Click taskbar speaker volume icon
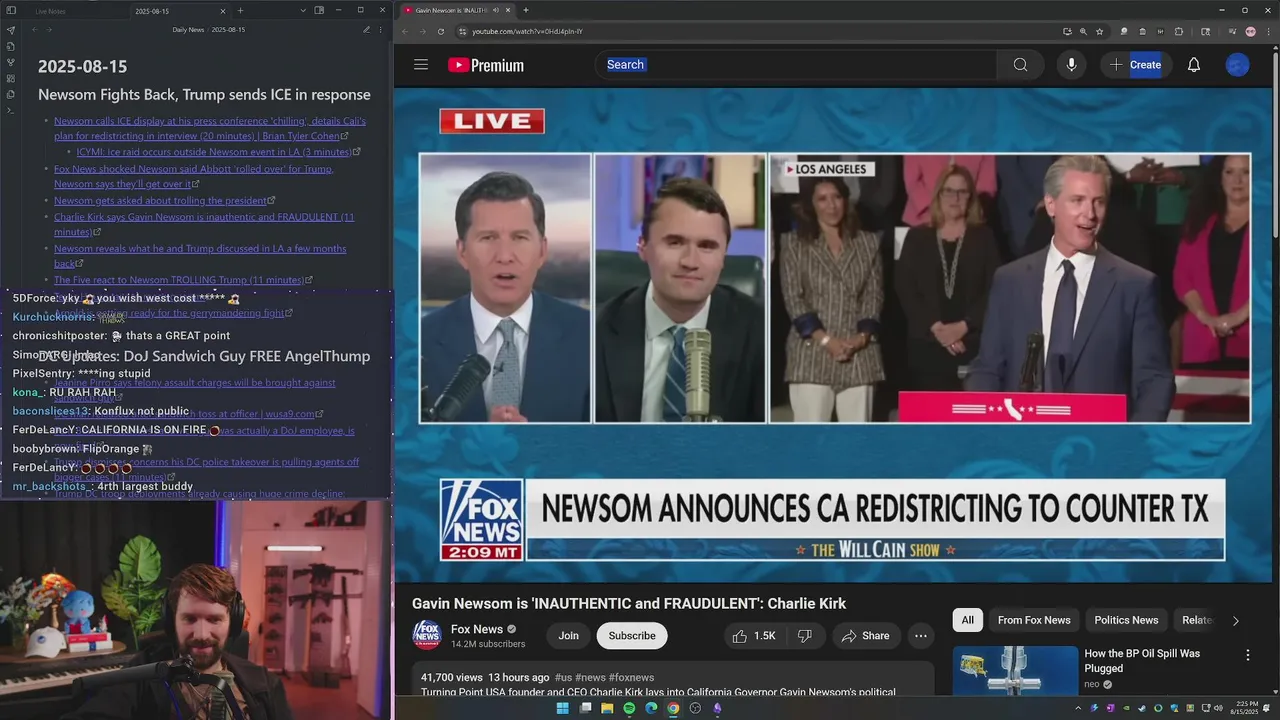1280x720 pixels. [1218, 708]
